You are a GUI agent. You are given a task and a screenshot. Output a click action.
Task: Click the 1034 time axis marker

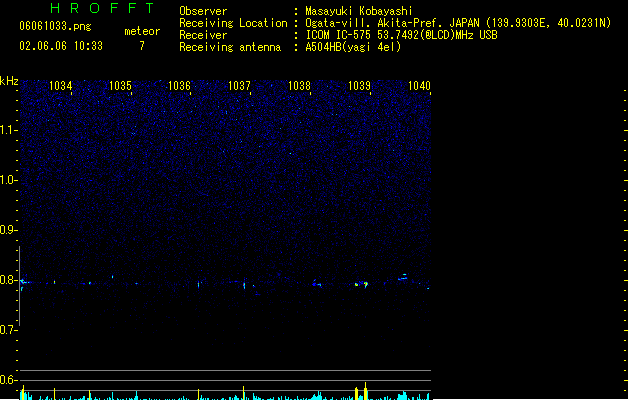[61, 86]
